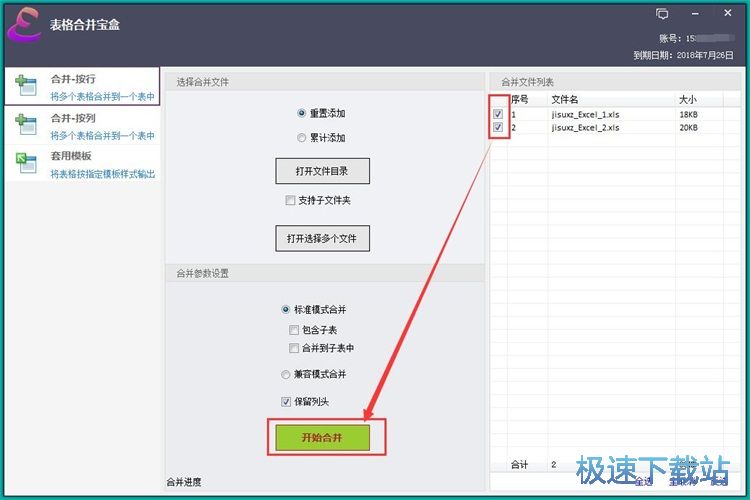750x500 pixels.
Task: Click the 全选 link below file list
Action: point(644,481)
